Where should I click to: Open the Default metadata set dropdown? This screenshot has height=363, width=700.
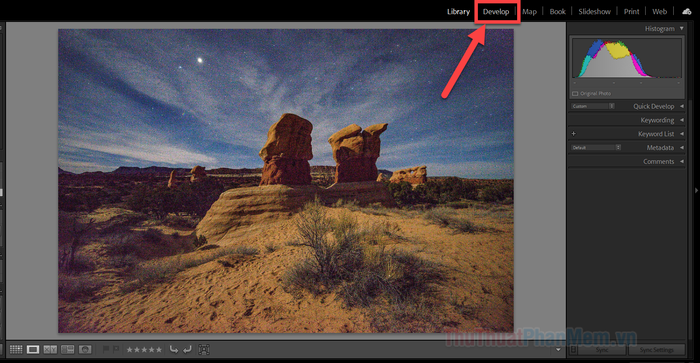pos(596,147)
